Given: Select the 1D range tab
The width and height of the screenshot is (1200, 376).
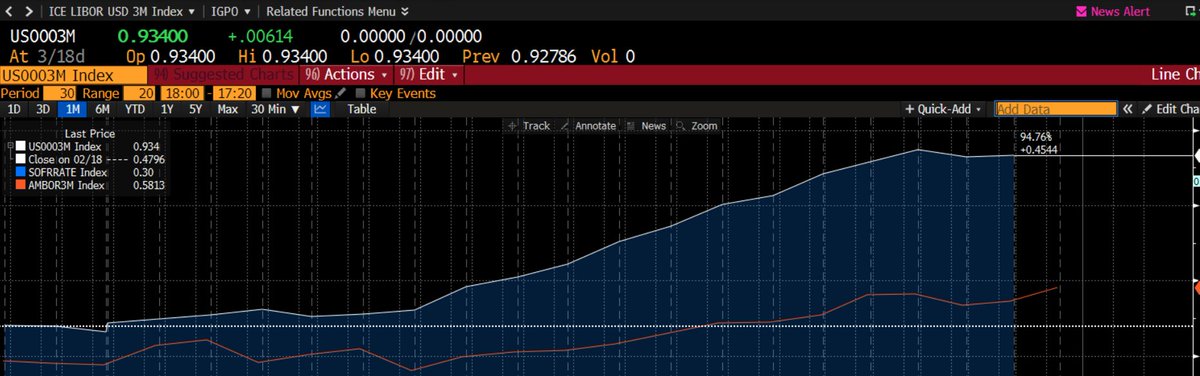Looking at the screenshot, I should click(14, 109).
